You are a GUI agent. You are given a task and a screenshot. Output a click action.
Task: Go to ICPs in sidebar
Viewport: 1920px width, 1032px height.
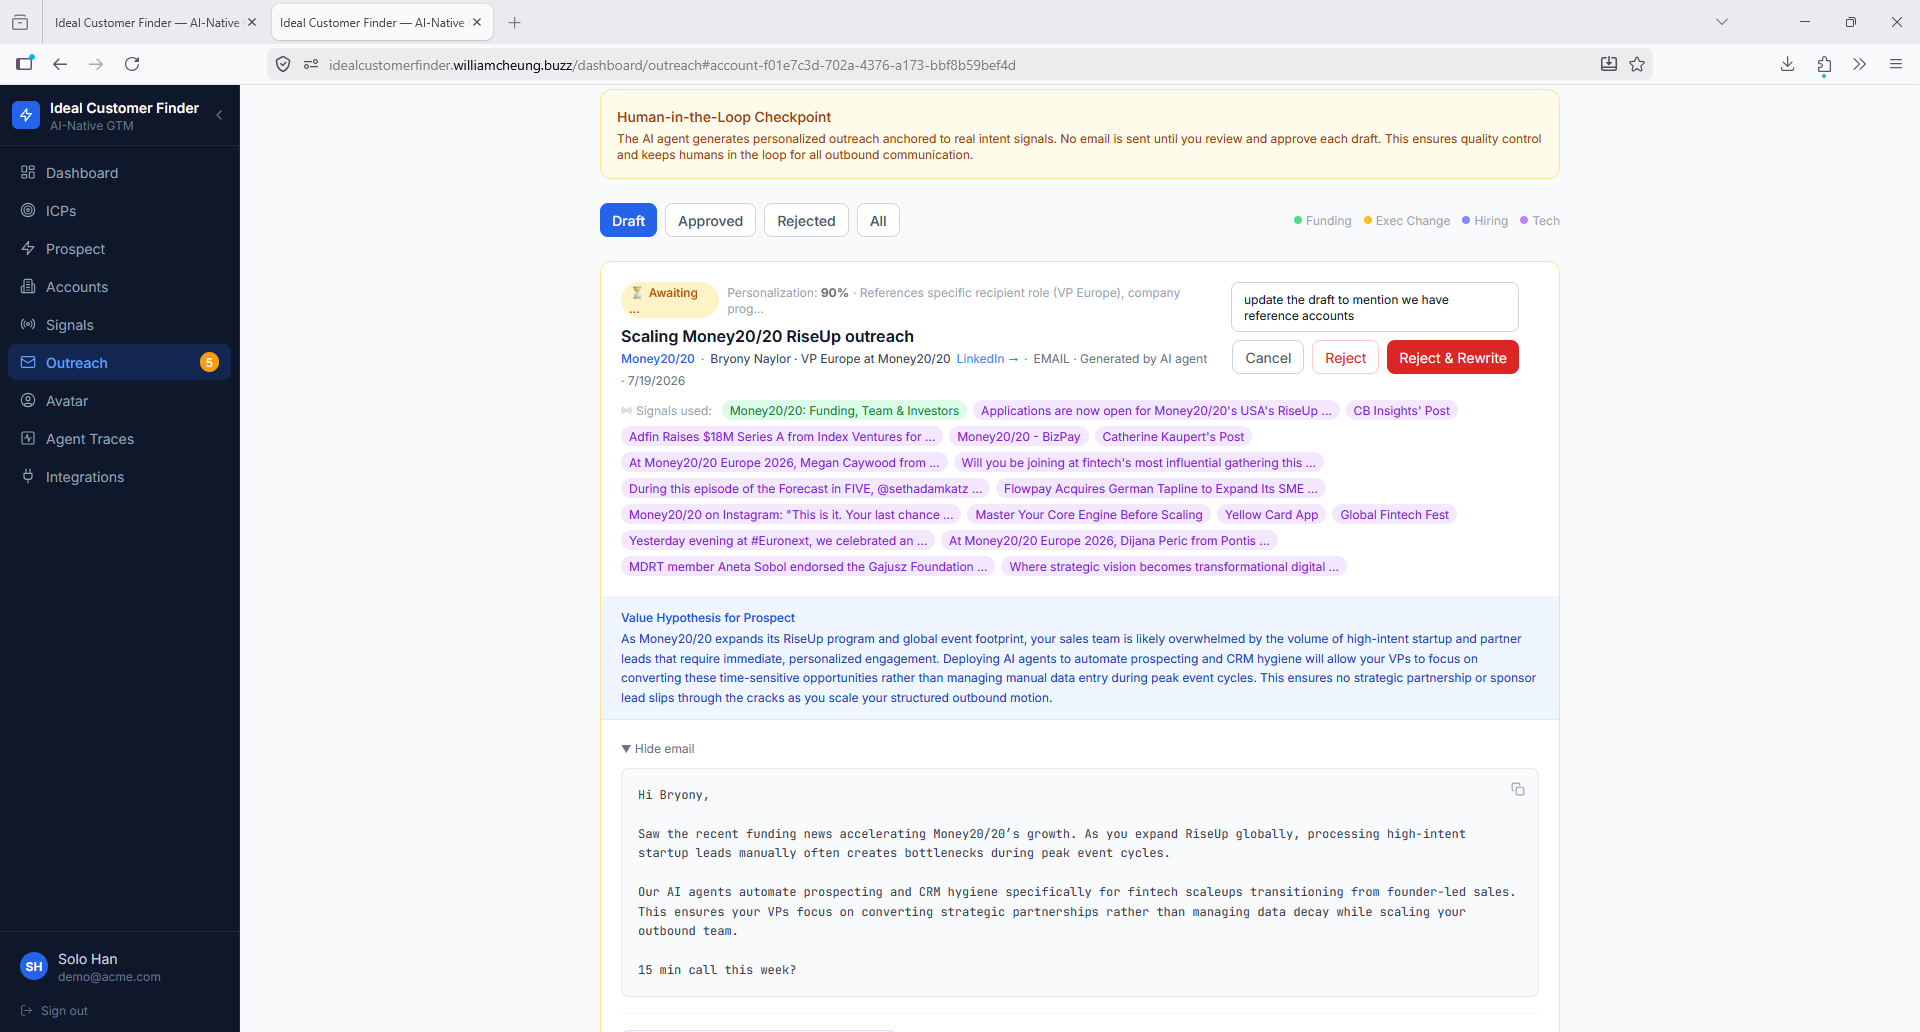(119, 211)
